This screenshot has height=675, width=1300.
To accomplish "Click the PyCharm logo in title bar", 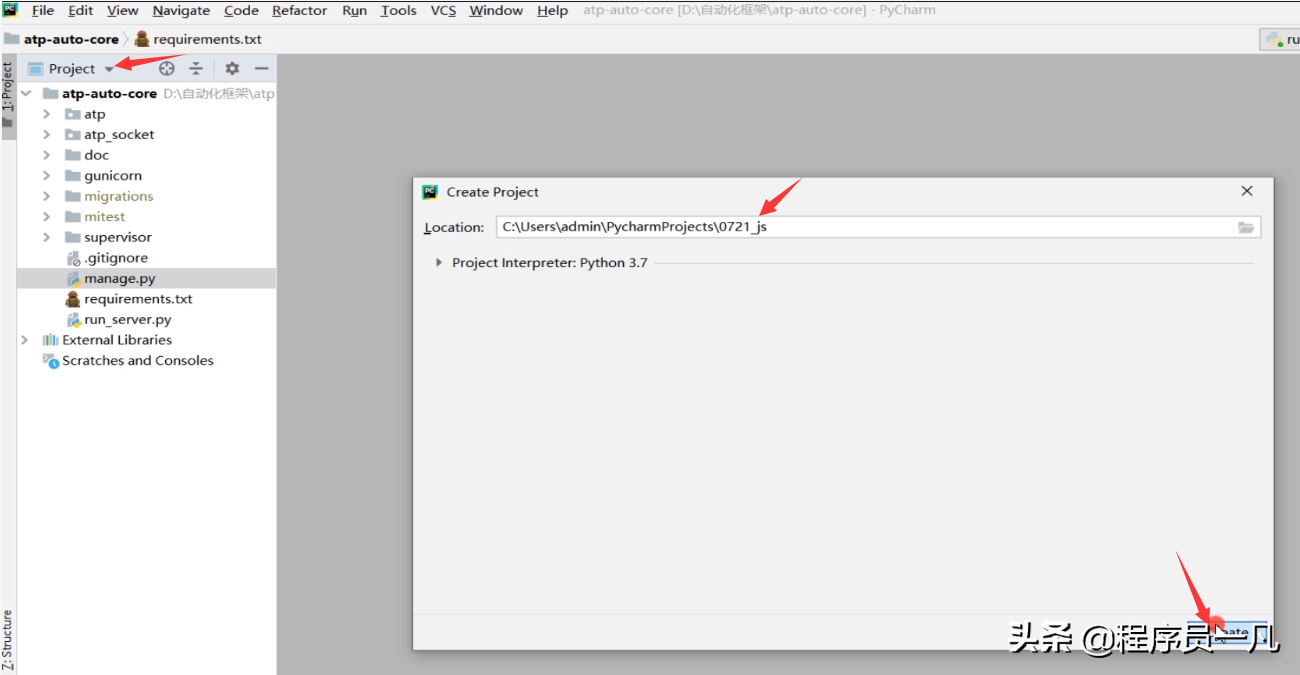I will coord(10,10).
